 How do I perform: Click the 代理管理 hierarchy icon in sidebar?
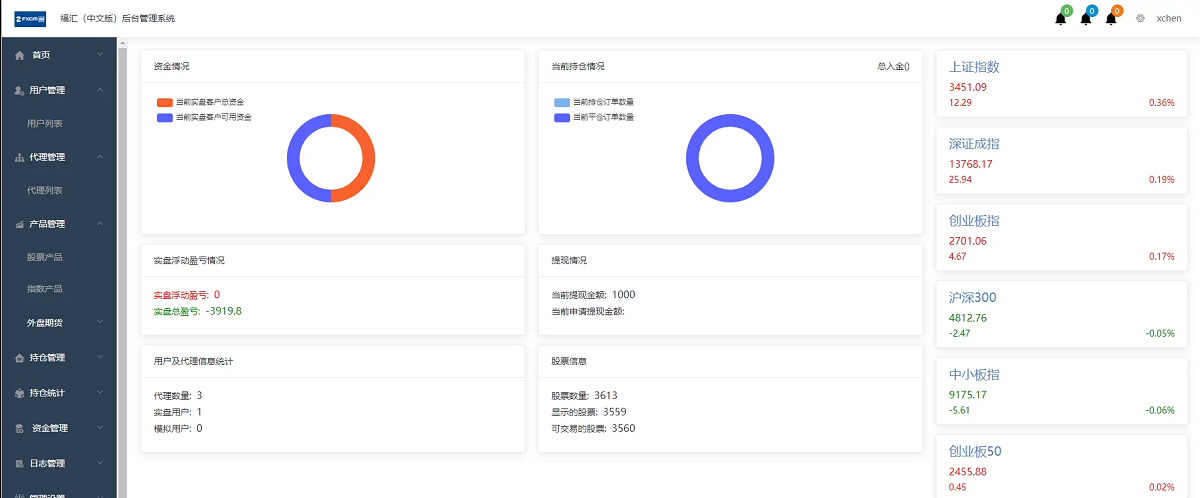[x=19, y=157]
